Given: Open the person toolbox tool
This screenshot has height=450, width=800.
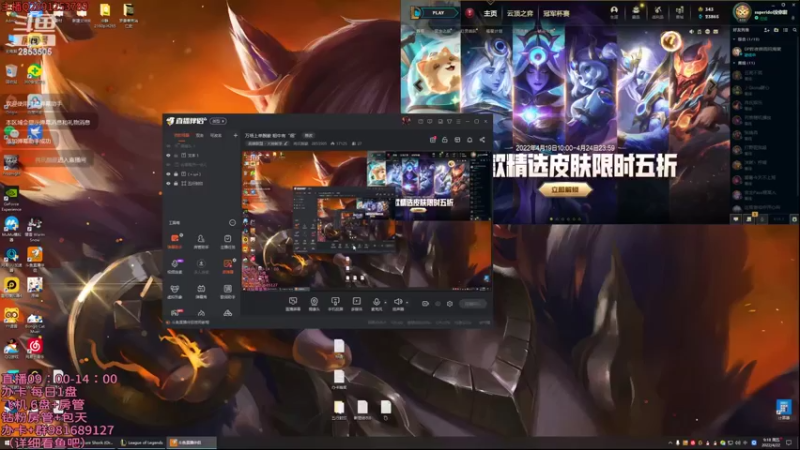Looking at the screenshot, I should pos(201,241).
